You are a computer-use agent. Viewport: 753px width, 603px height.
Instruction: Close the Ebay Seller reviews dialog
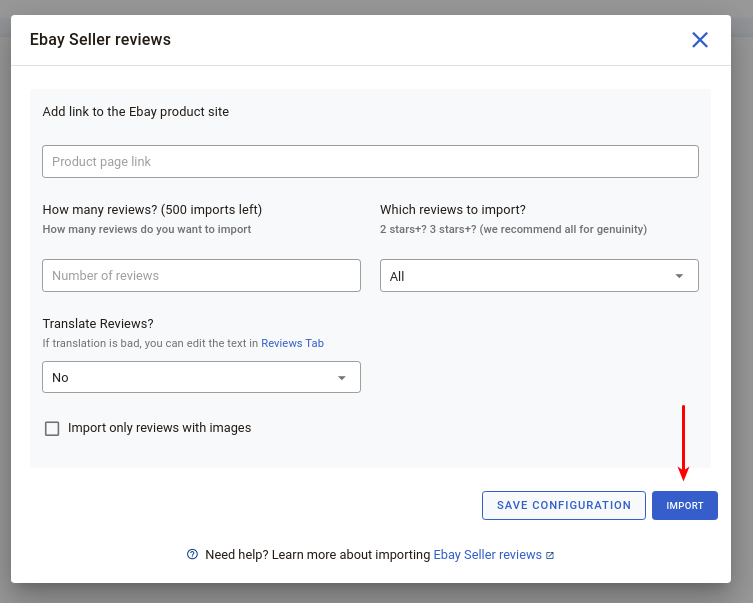tap(700, 40)
